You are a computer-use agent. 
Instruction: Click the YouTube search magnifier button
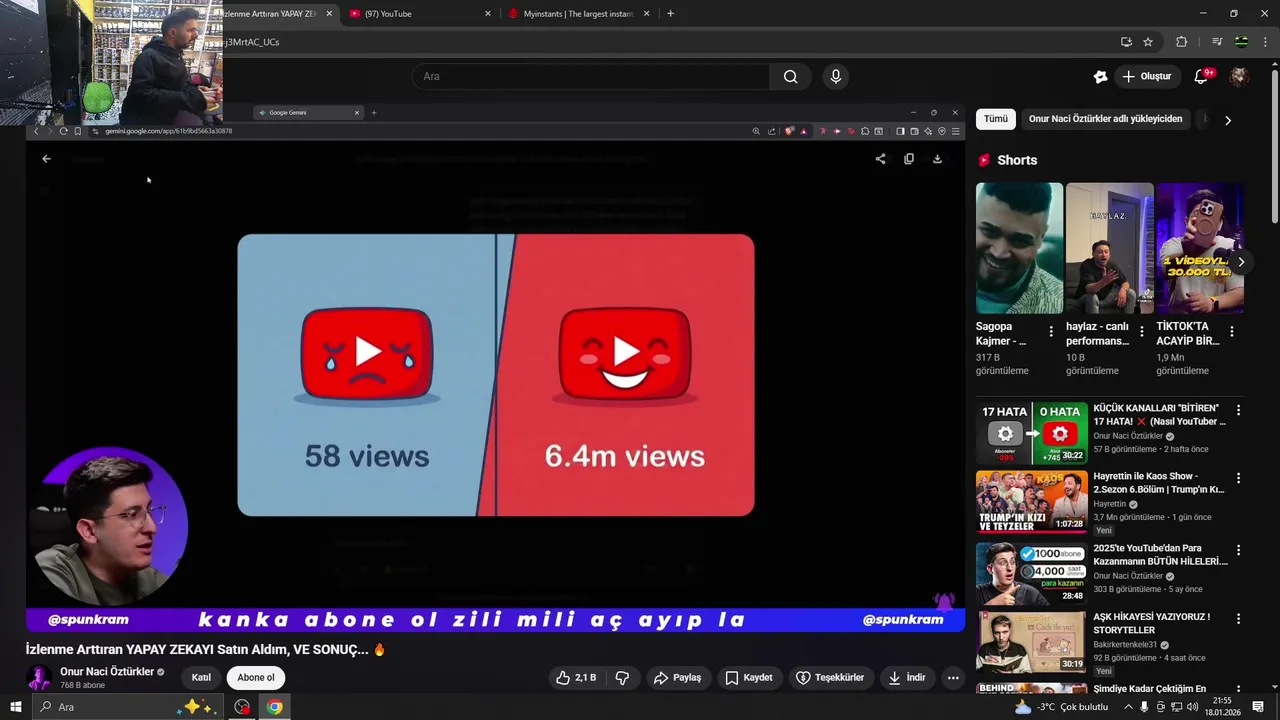pyautogui.click(x=790, y=76)
